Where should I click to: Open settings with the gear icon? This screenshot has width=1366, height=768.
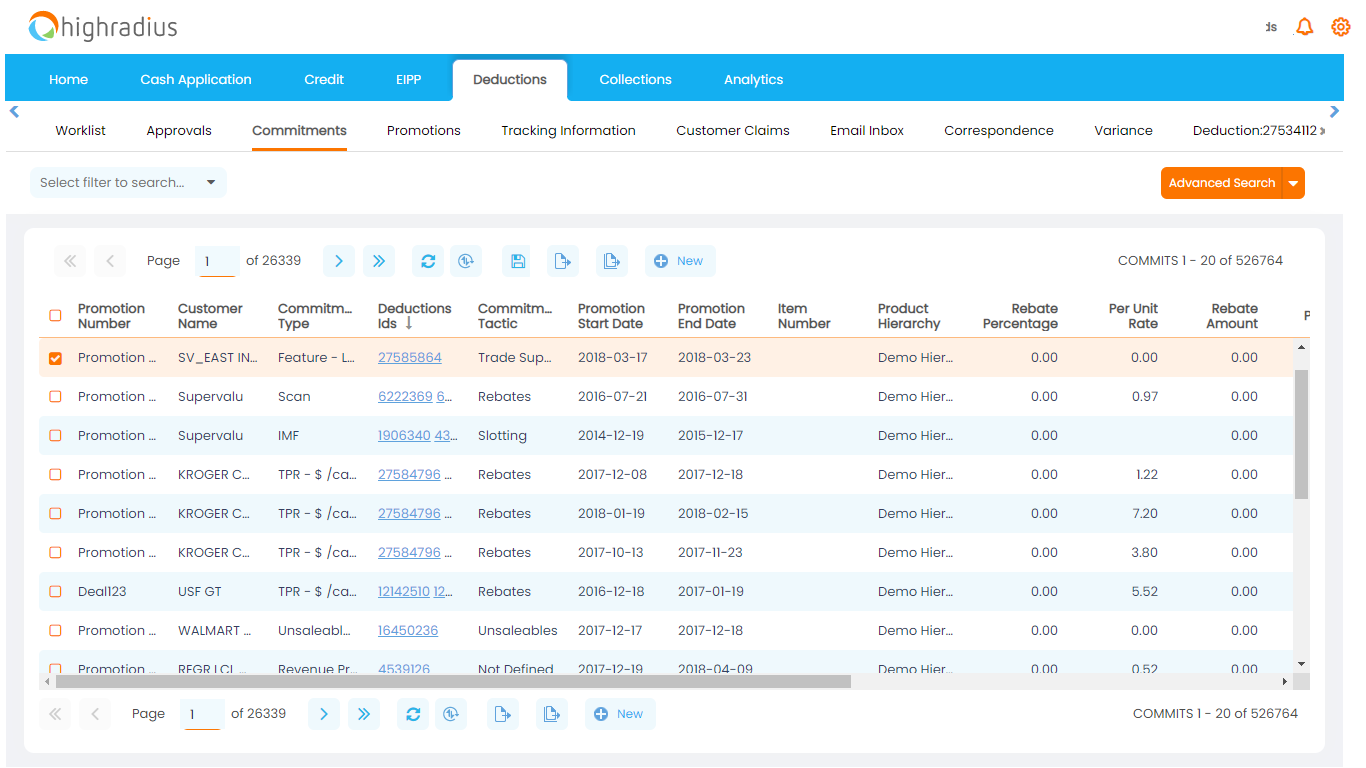1340,27
